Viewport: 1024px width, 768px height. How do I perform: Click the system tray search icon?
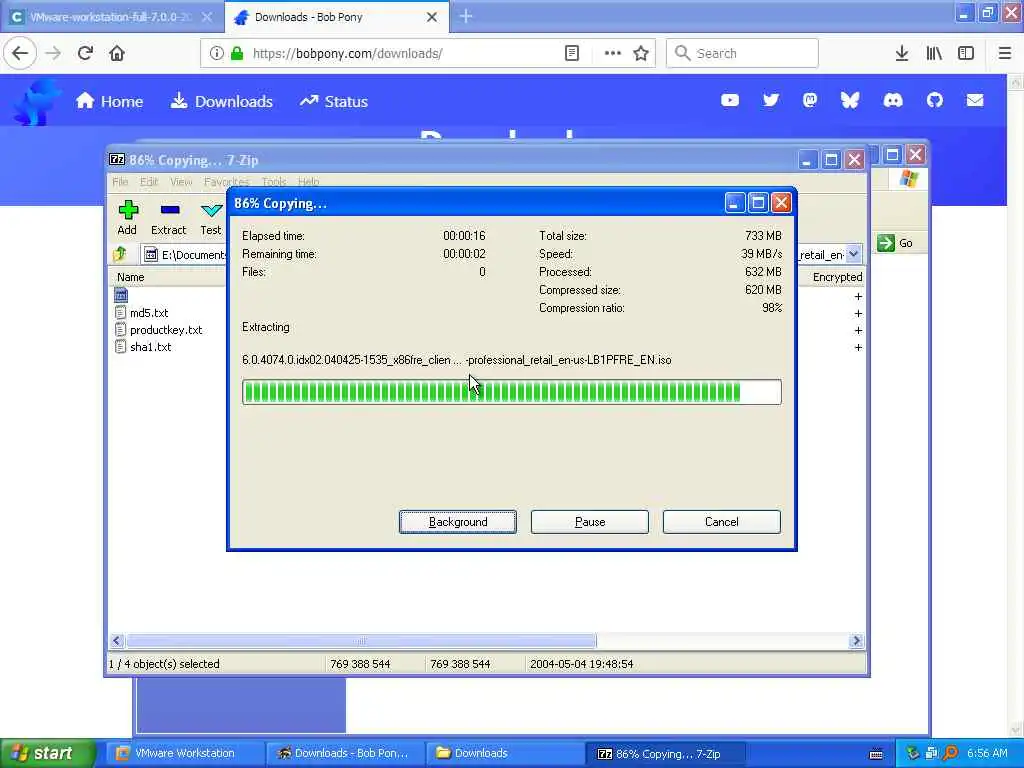950,753
